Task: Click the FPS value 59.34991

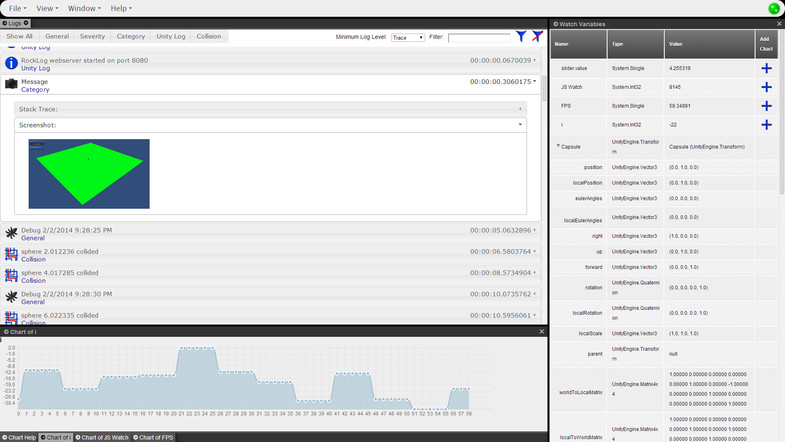Action: click(x=680, y=106)
